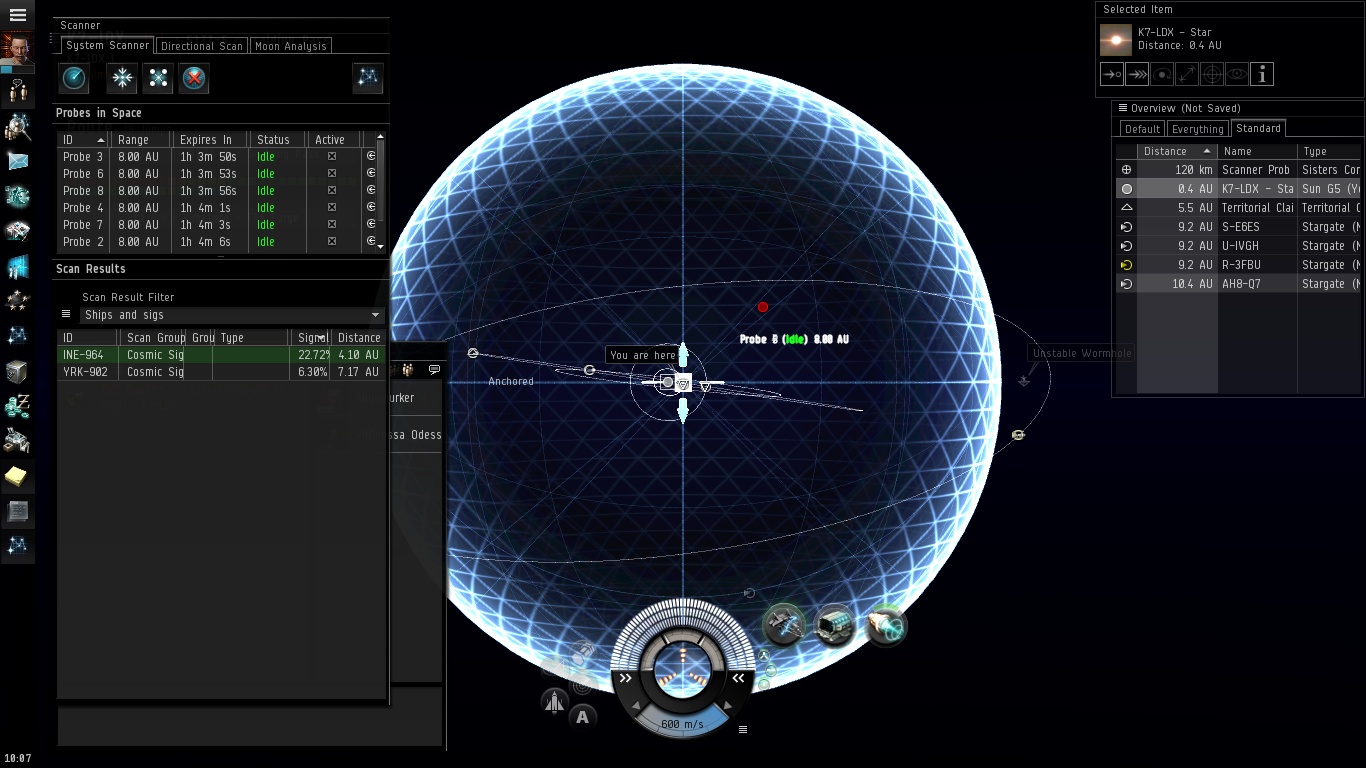Sort overview by the Name column header
This screenshot has width=1366, height=768.
(x=1257, y=151)
